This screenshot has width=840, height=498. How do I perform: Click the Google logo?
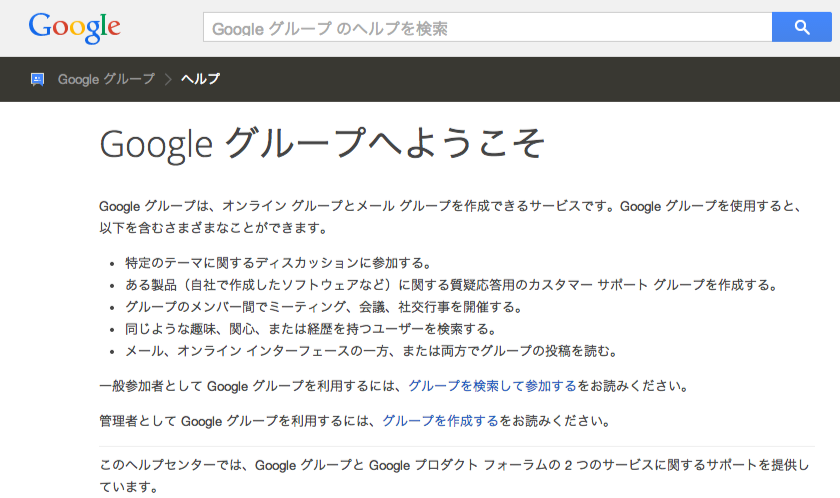point(74,28)
